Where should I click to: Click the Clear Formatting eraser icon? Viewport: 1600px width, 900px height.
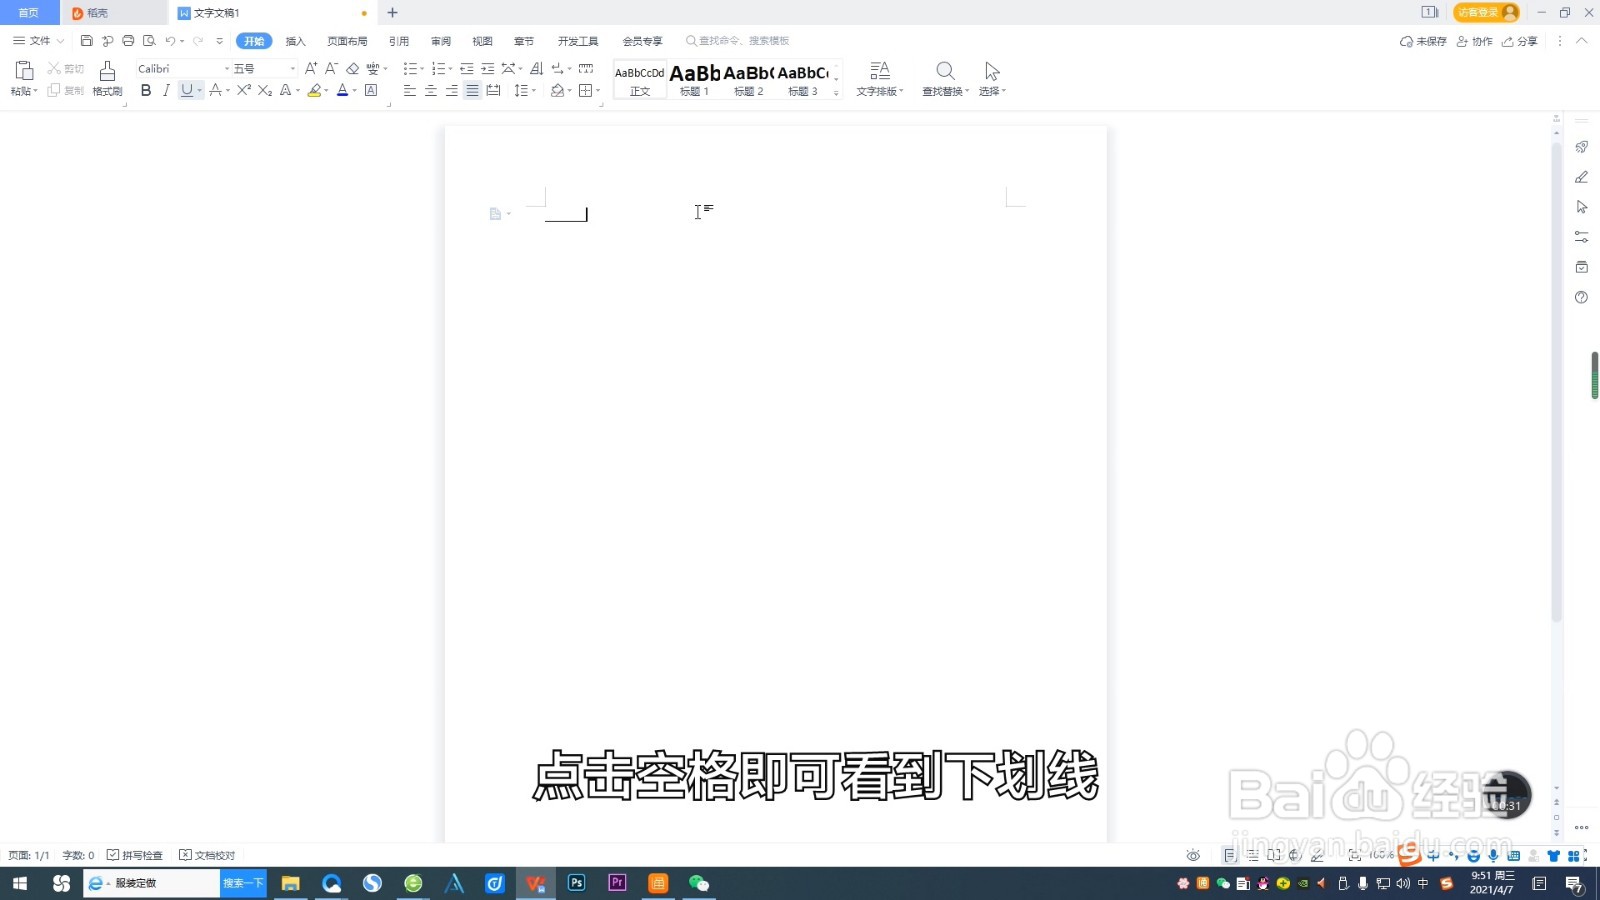(352, 68)
